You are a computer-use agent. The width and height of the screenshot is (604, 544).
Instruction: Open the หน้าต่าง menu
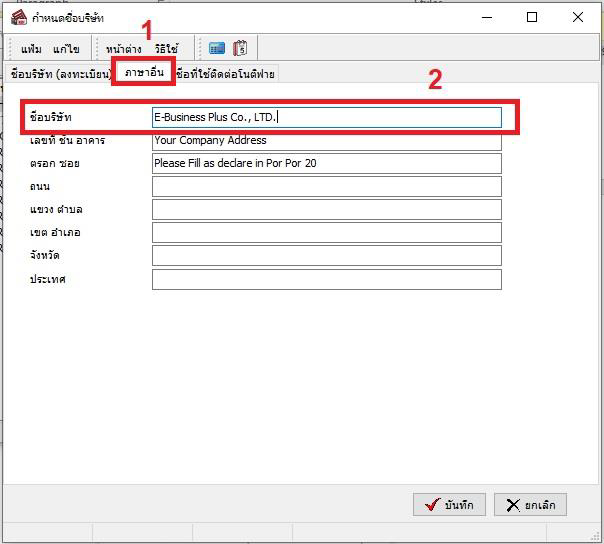123,49
